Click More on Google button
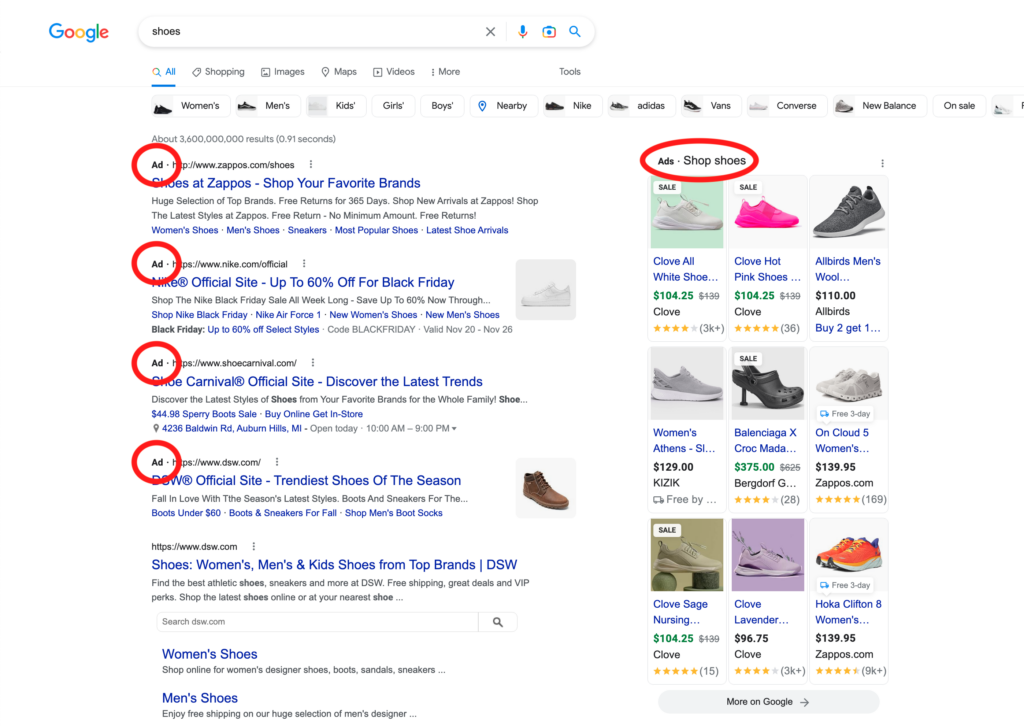 pos(768,702)
